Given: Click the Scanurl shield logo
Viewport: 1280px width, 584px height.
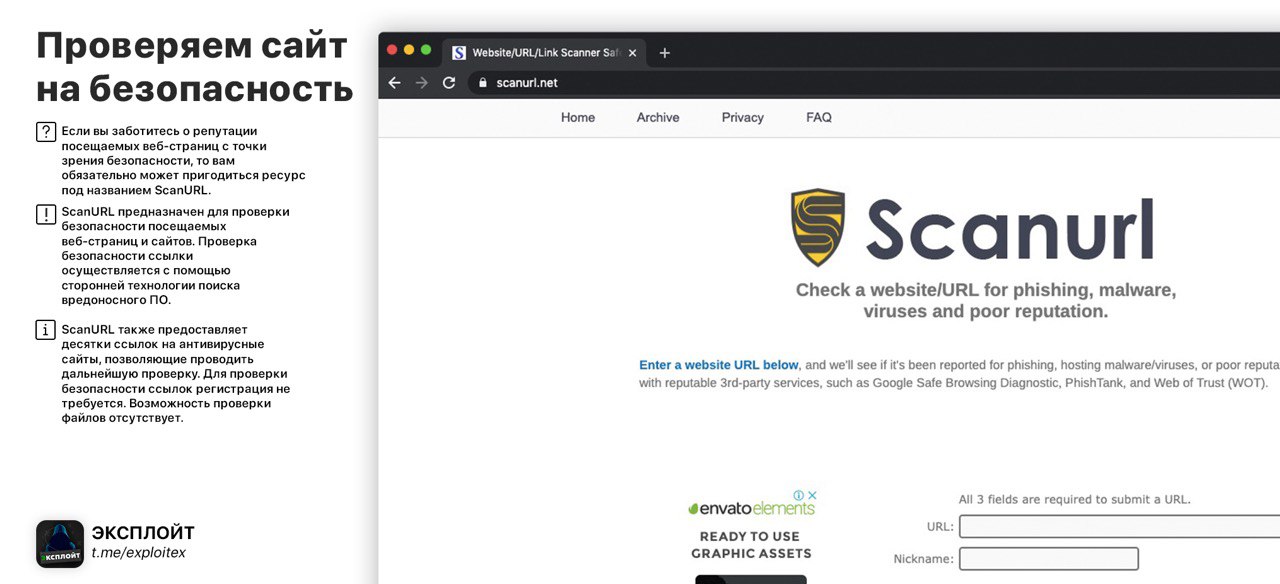Looking at the screenshot, I should [x=818, y=227].
